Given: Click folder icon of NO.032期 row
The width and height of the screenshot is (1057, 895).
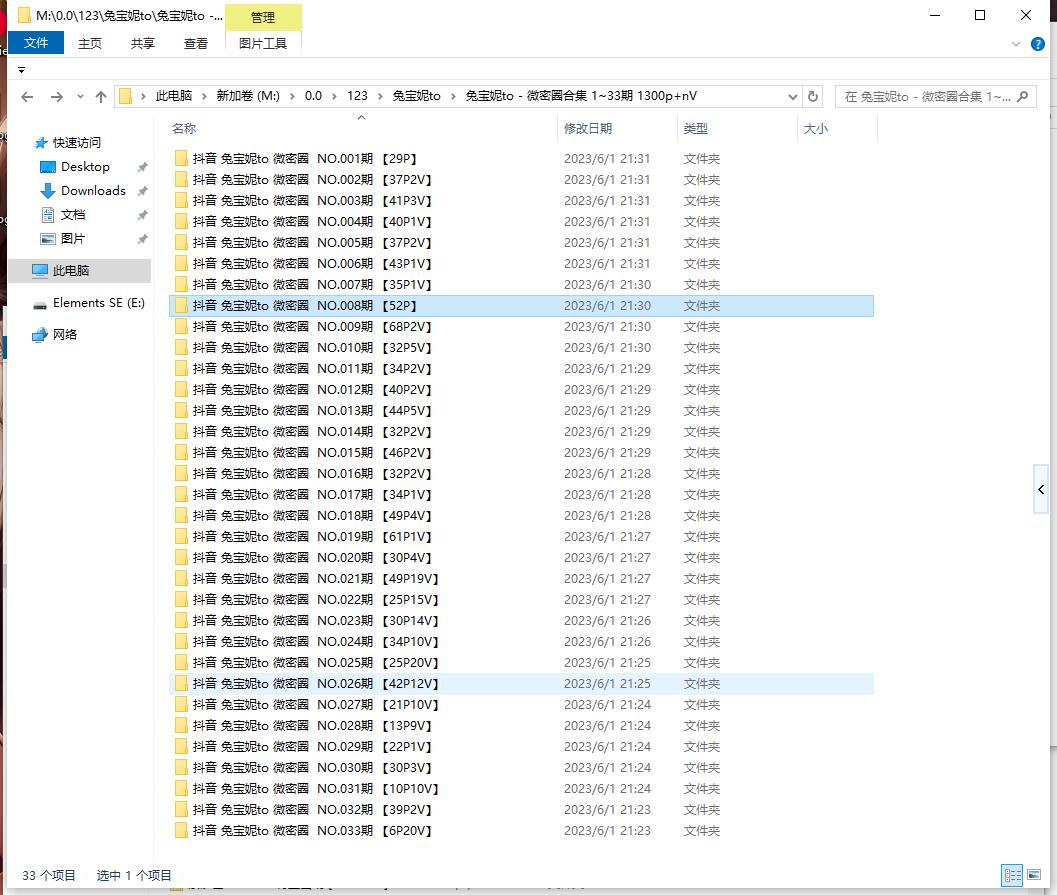Looking at the screenshot, I should (181, 809).
